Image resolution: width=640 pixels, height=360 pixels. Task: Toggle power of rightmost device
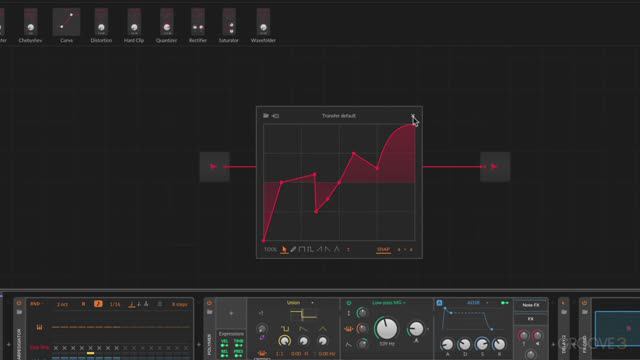(584, 303)
